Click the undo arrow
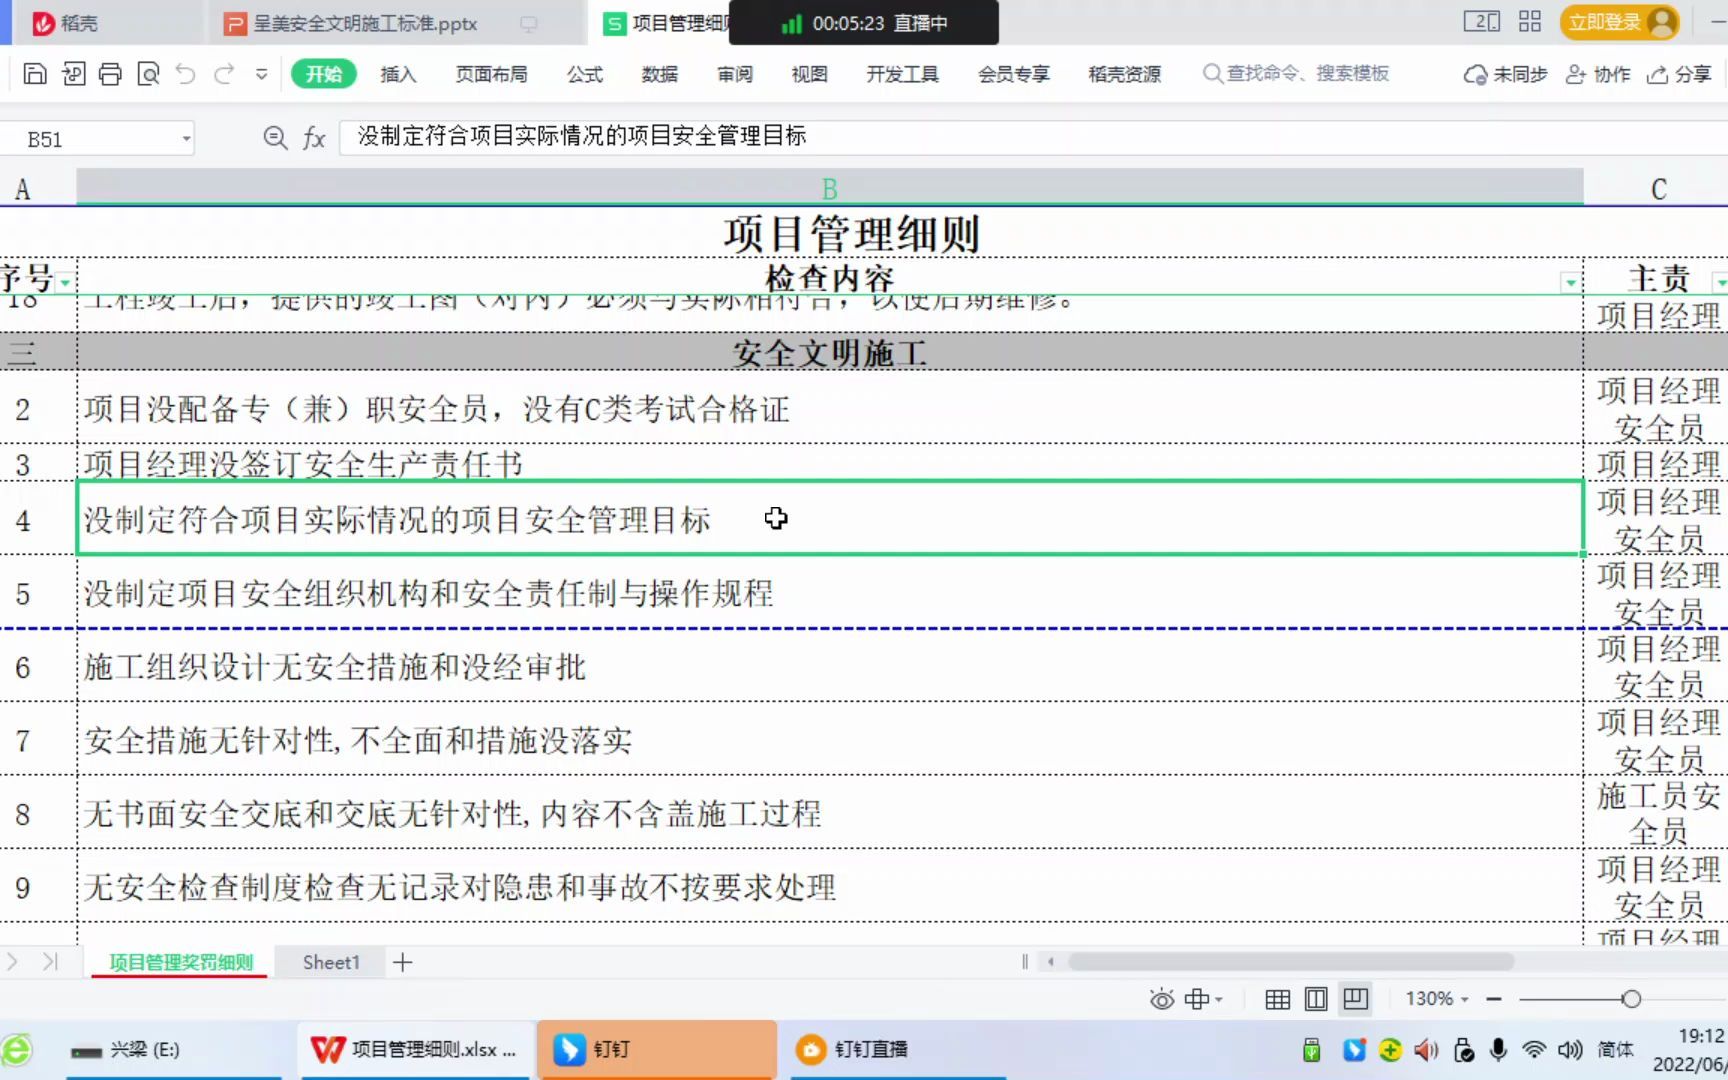Viewport: 1728px width, 1080px height. click(x=186, y=74)
